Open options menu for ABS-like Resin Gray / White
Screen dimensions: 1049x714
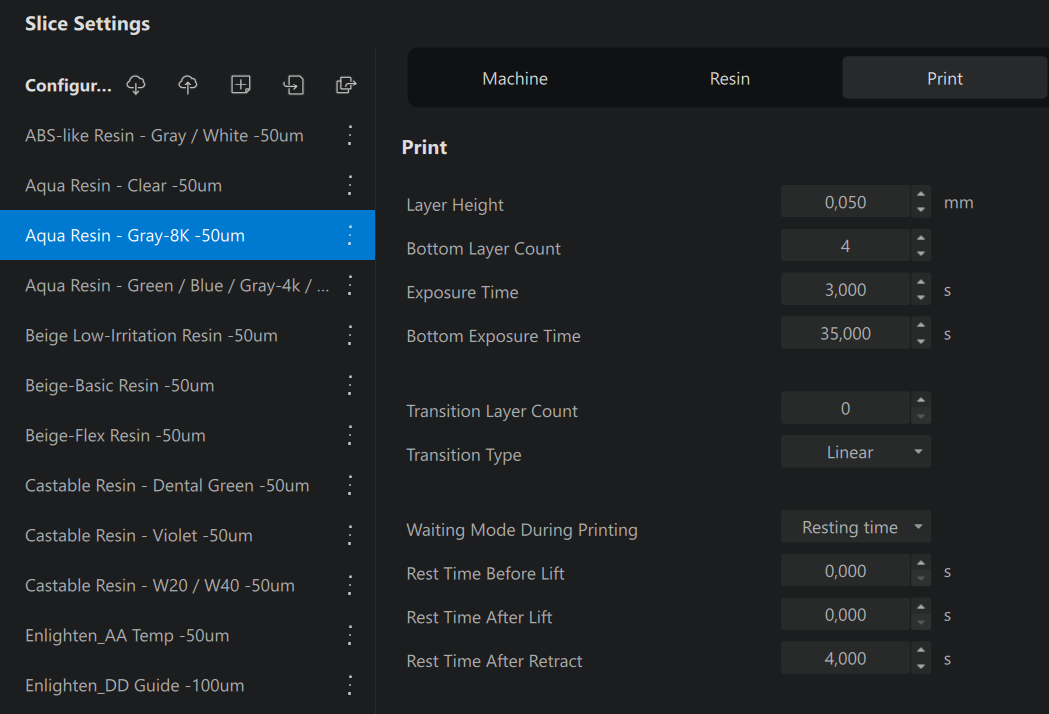[350, 135]
